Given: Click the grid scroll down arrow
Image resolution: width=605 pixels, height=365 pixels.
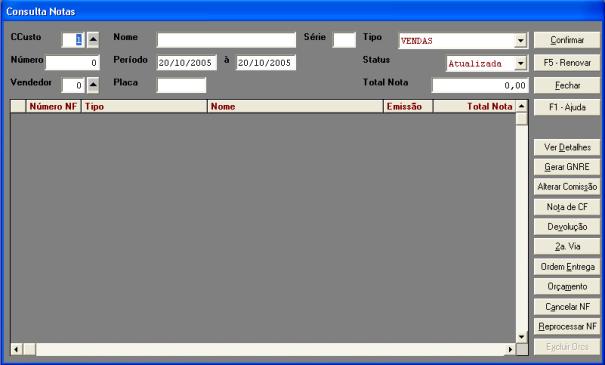Looking at the screenshot, I should pyautogui.click(x=522, y=337).
